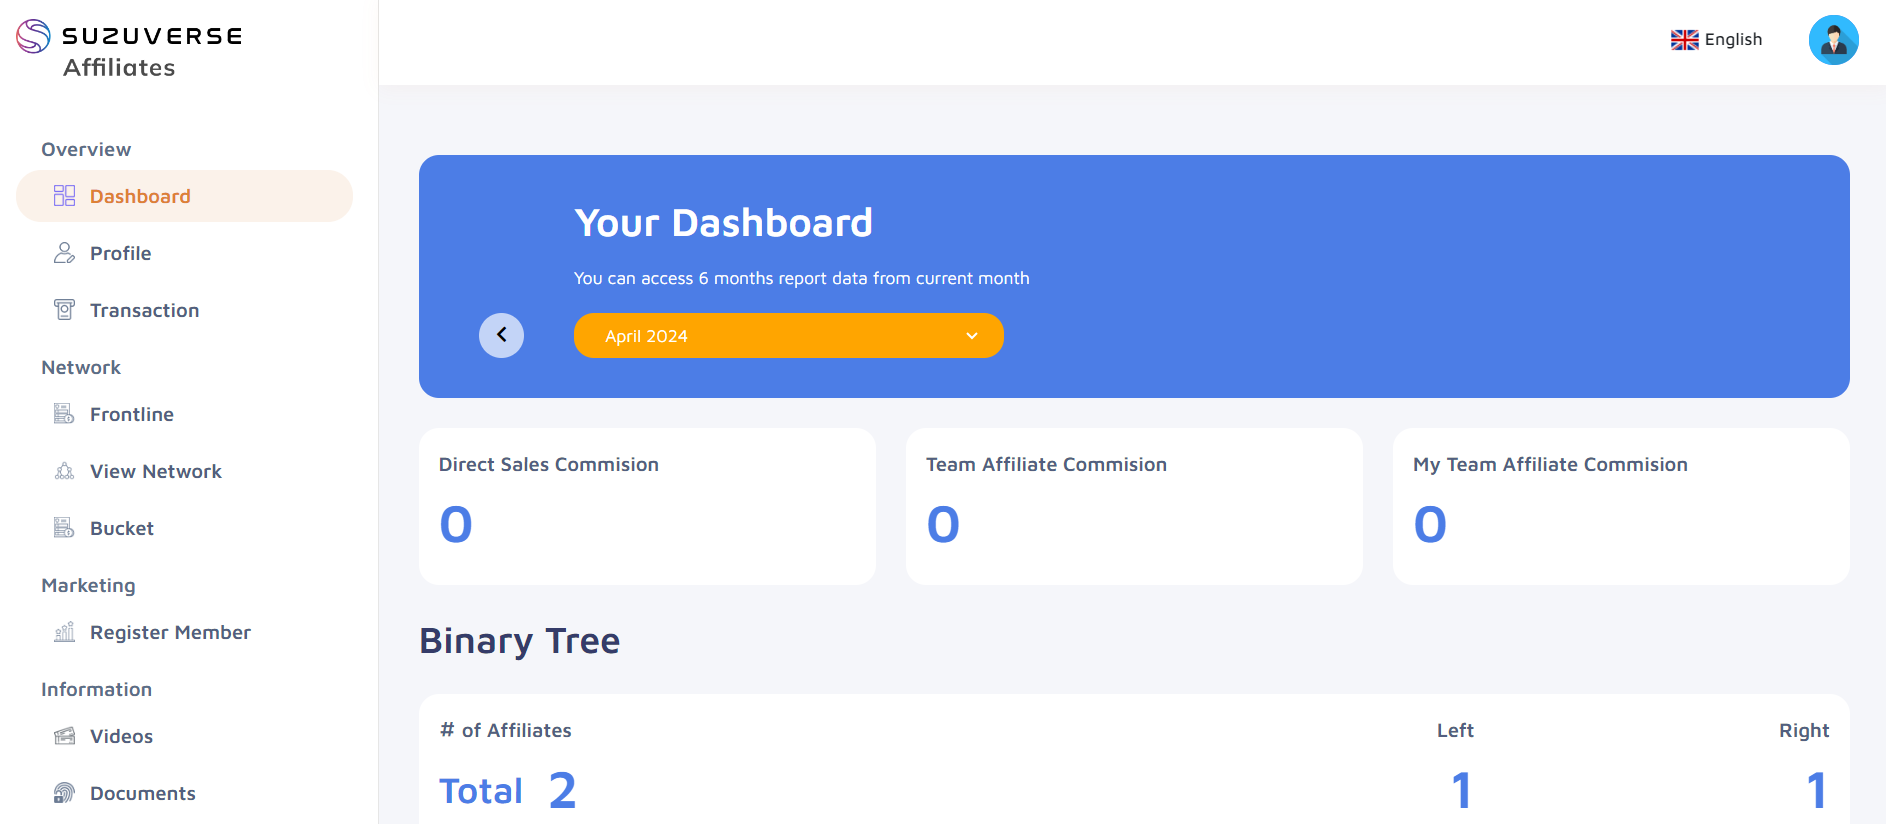This screenshot has height=824, width=1886.
Task: Open the English language selector
Action: 1717,40
